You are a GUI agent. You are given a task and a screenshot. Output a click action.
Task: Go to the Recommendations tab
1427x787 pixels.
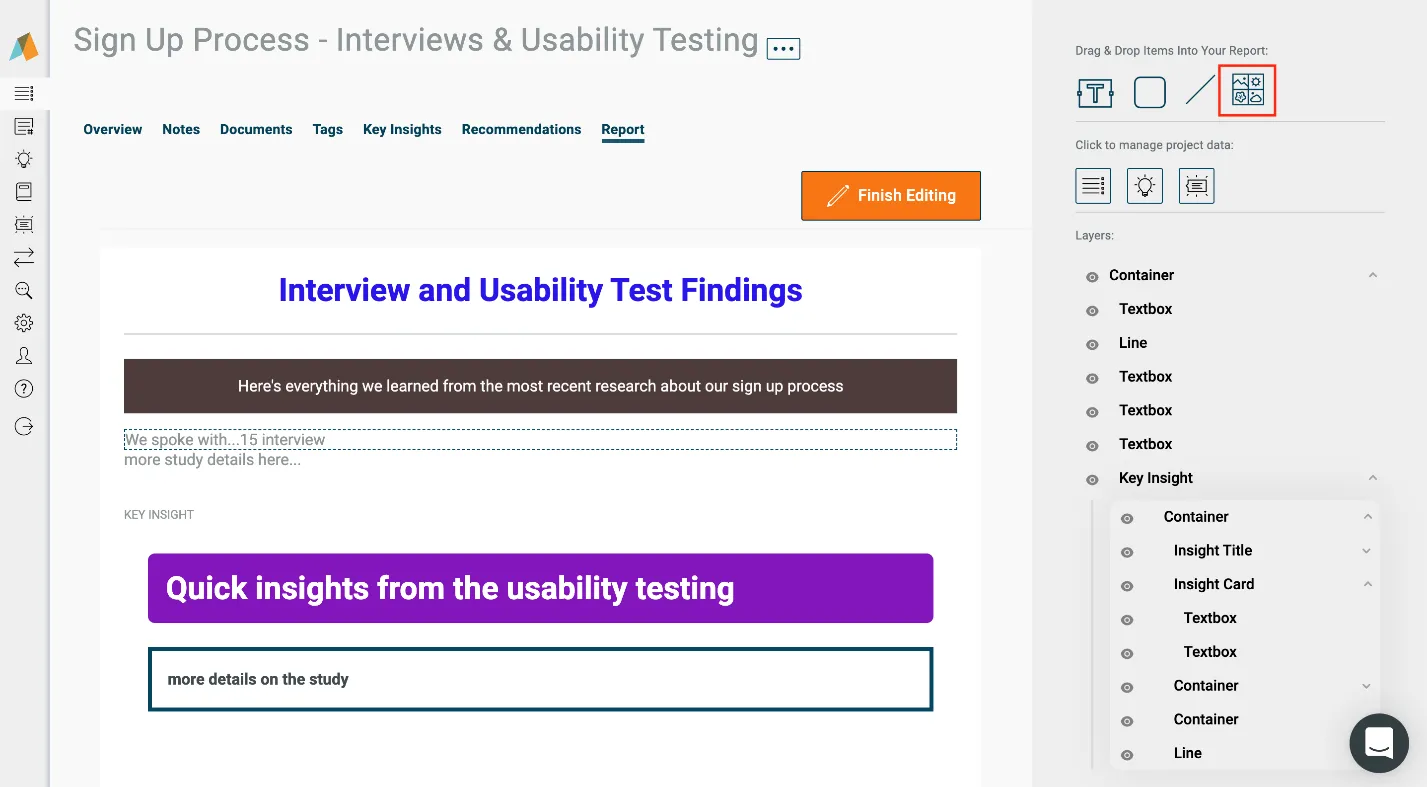[x=521, y=129]
